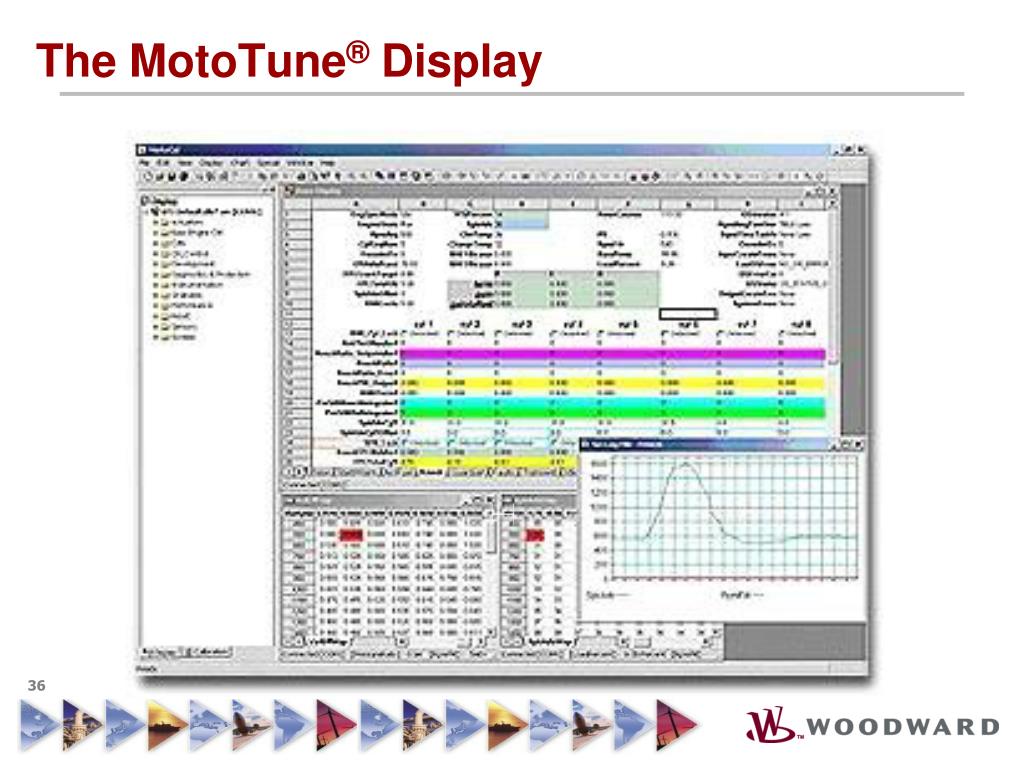The image size is (1024, 768).
Task: Toggle the checkbox directly under the cyl 1 header
Action: [403, 333]
